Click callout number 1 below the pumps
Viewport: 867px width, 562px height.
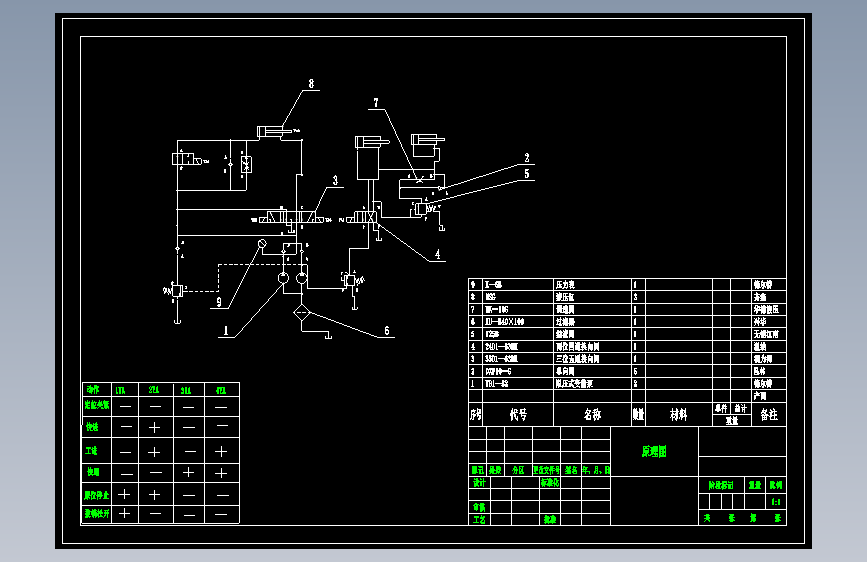(x=226, y=331)
